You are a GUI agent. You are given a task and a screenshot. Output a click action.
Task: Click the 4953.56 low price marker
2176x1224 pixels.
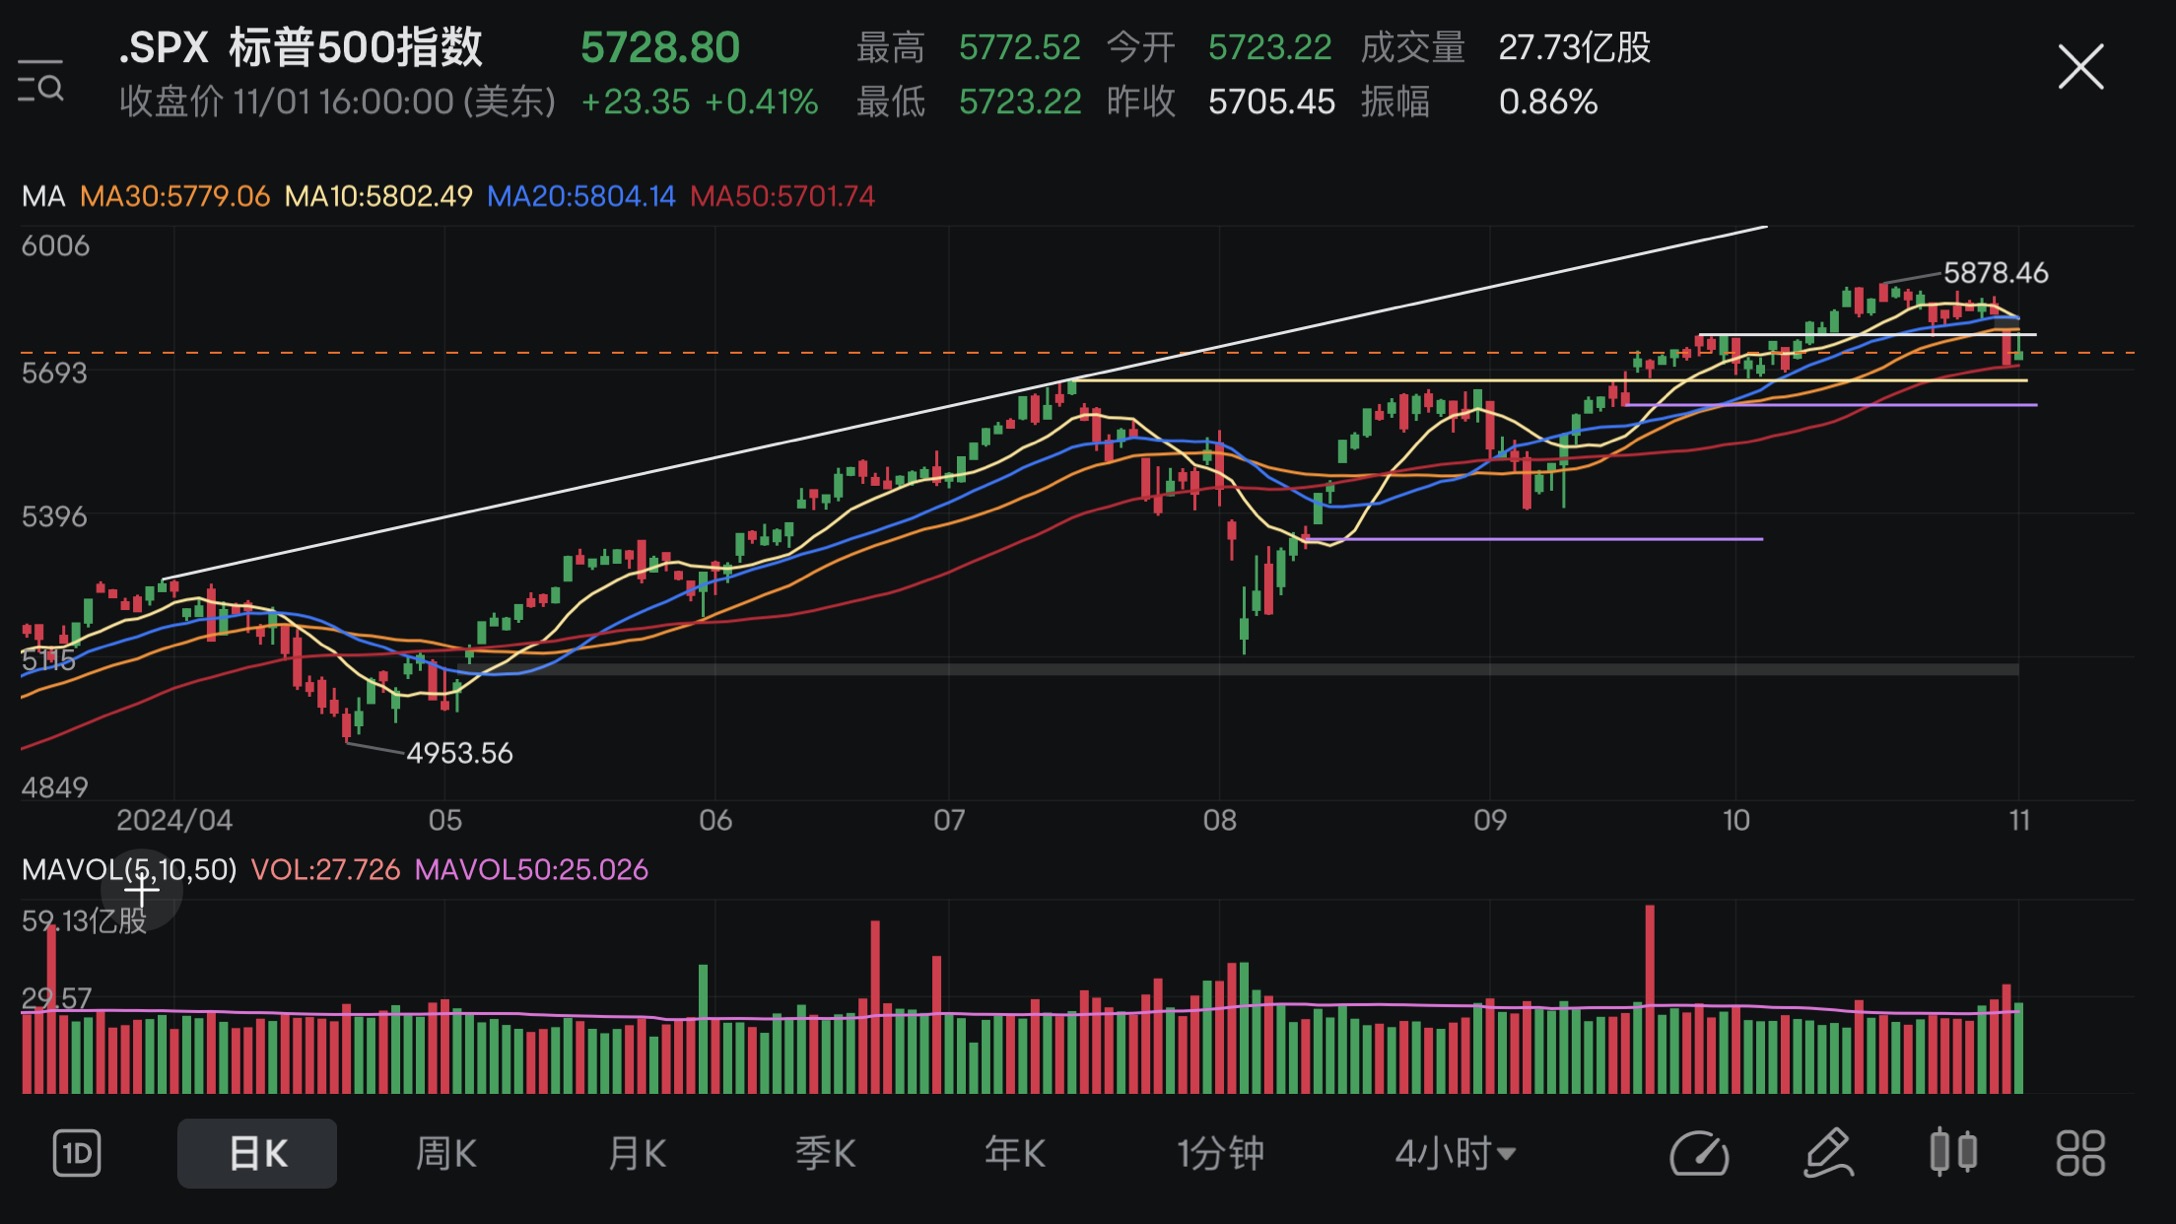(x=459, y=753)
